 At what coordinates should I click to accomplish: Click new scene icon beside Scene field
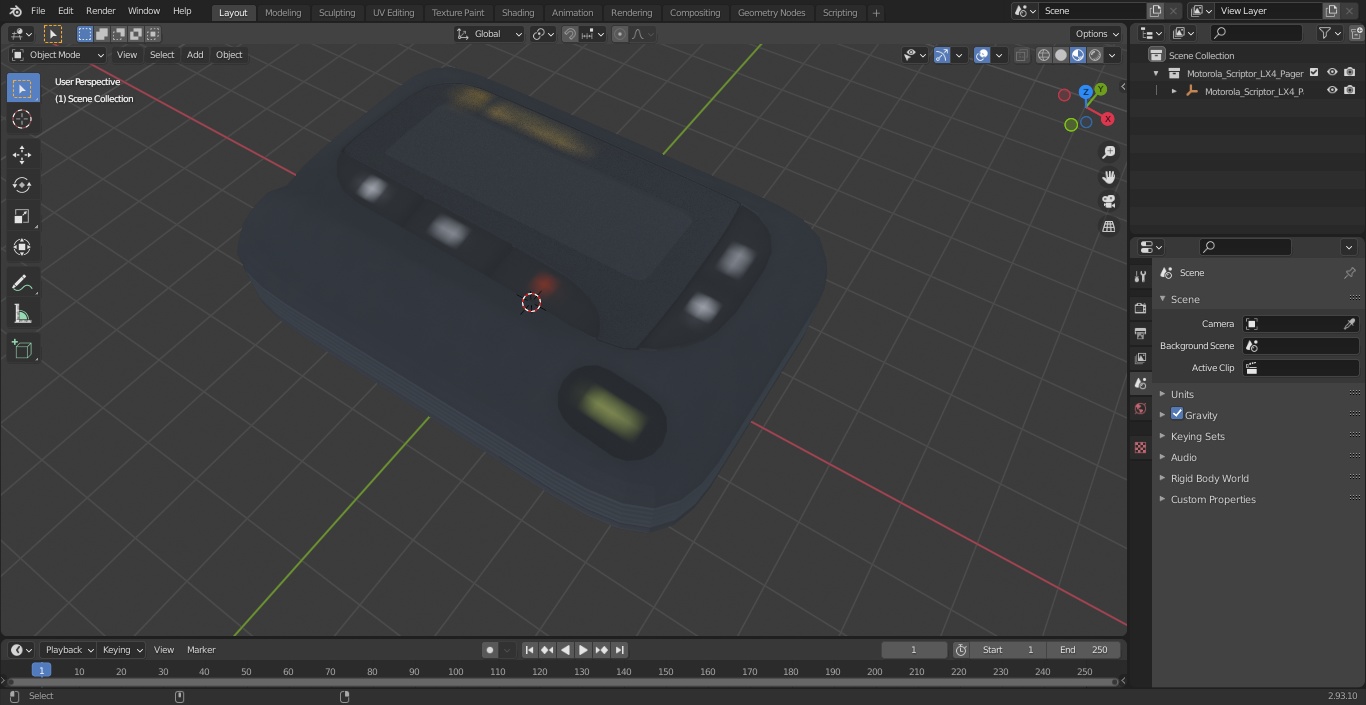(1156, 11)
